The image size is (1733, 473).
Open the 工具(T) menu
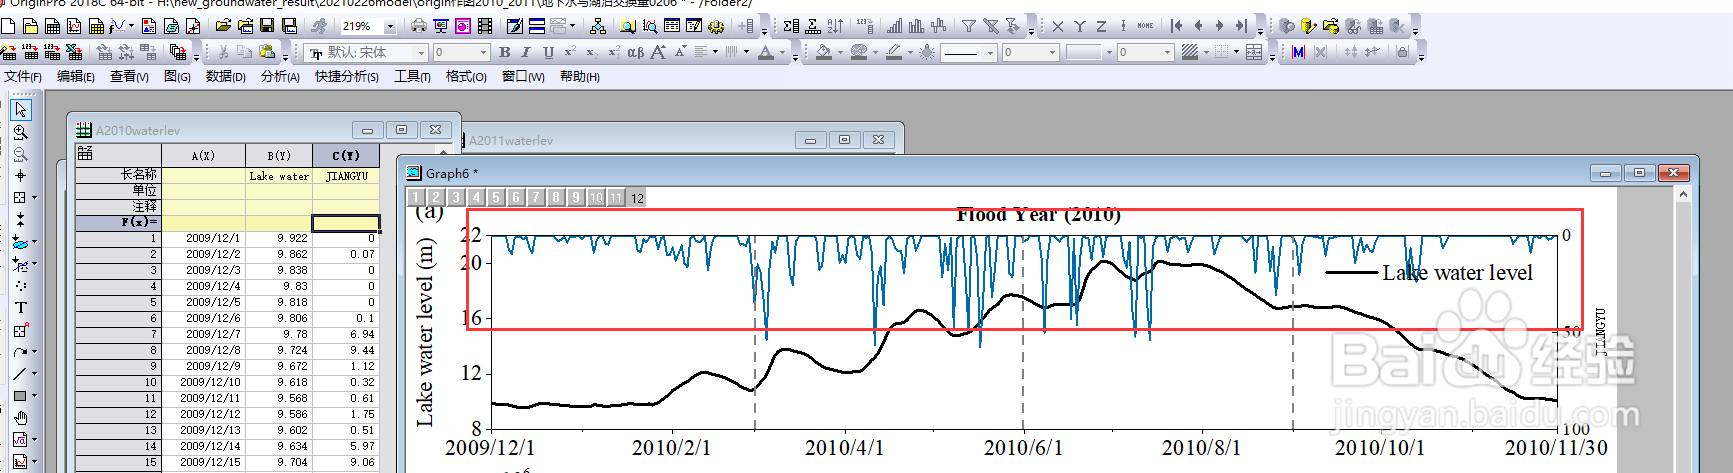pyautogui.click(x=412, y=76)
